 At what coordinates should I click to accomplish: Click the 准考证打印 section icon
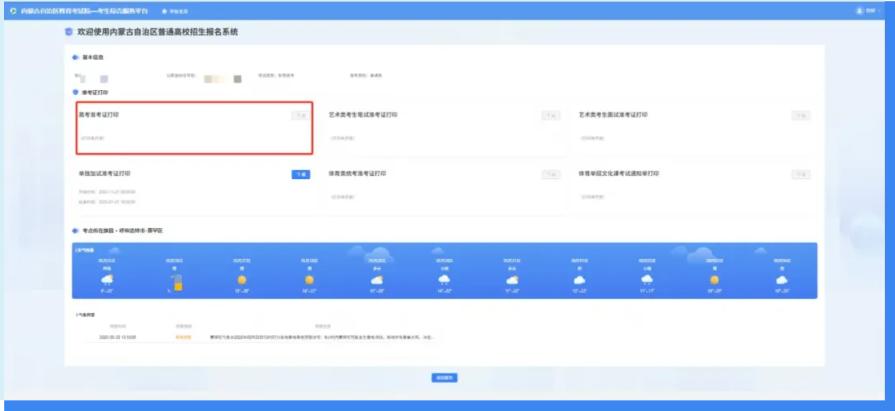coord(75,92)
